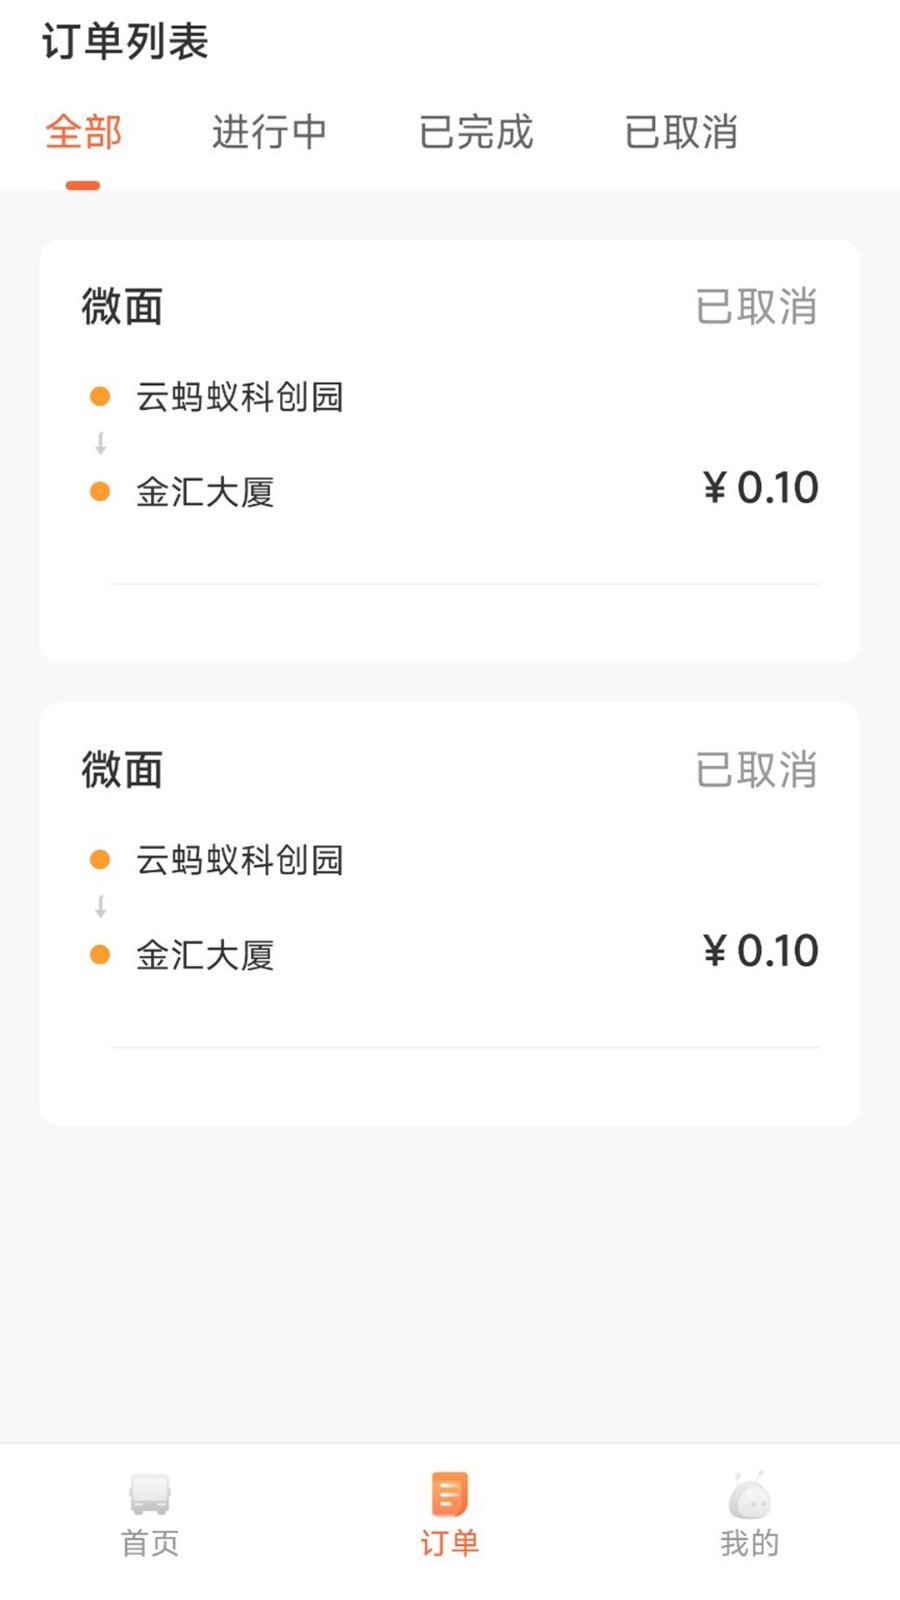
Task: Tap first order's 已取消 status label
Action: (x=756, y=306)
